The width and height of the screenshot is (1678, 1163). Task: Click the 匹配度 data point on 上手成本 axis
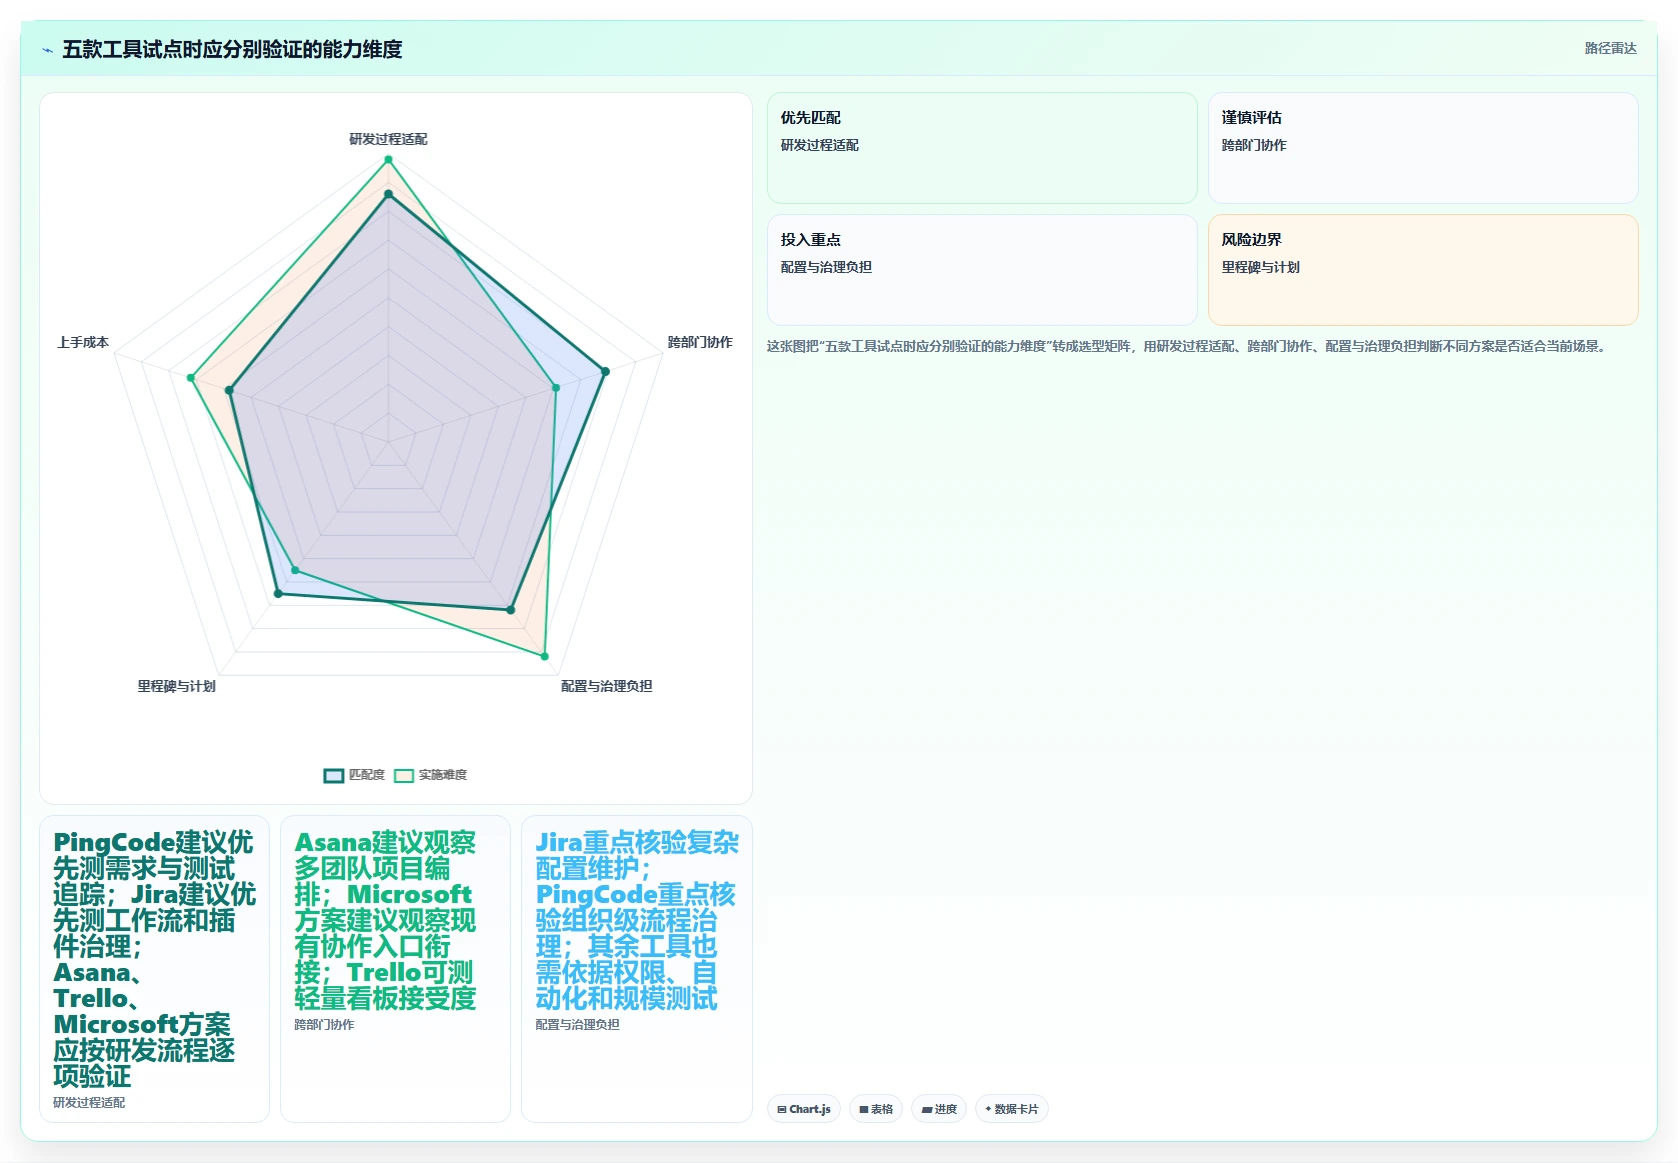pos(229,391)
